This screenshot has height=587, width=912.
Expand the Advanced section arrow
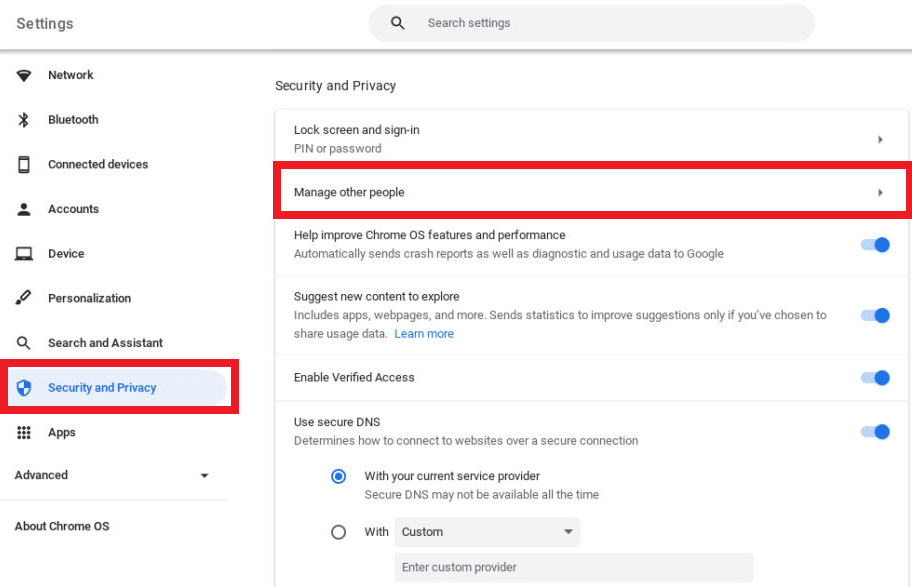(204, 475)
